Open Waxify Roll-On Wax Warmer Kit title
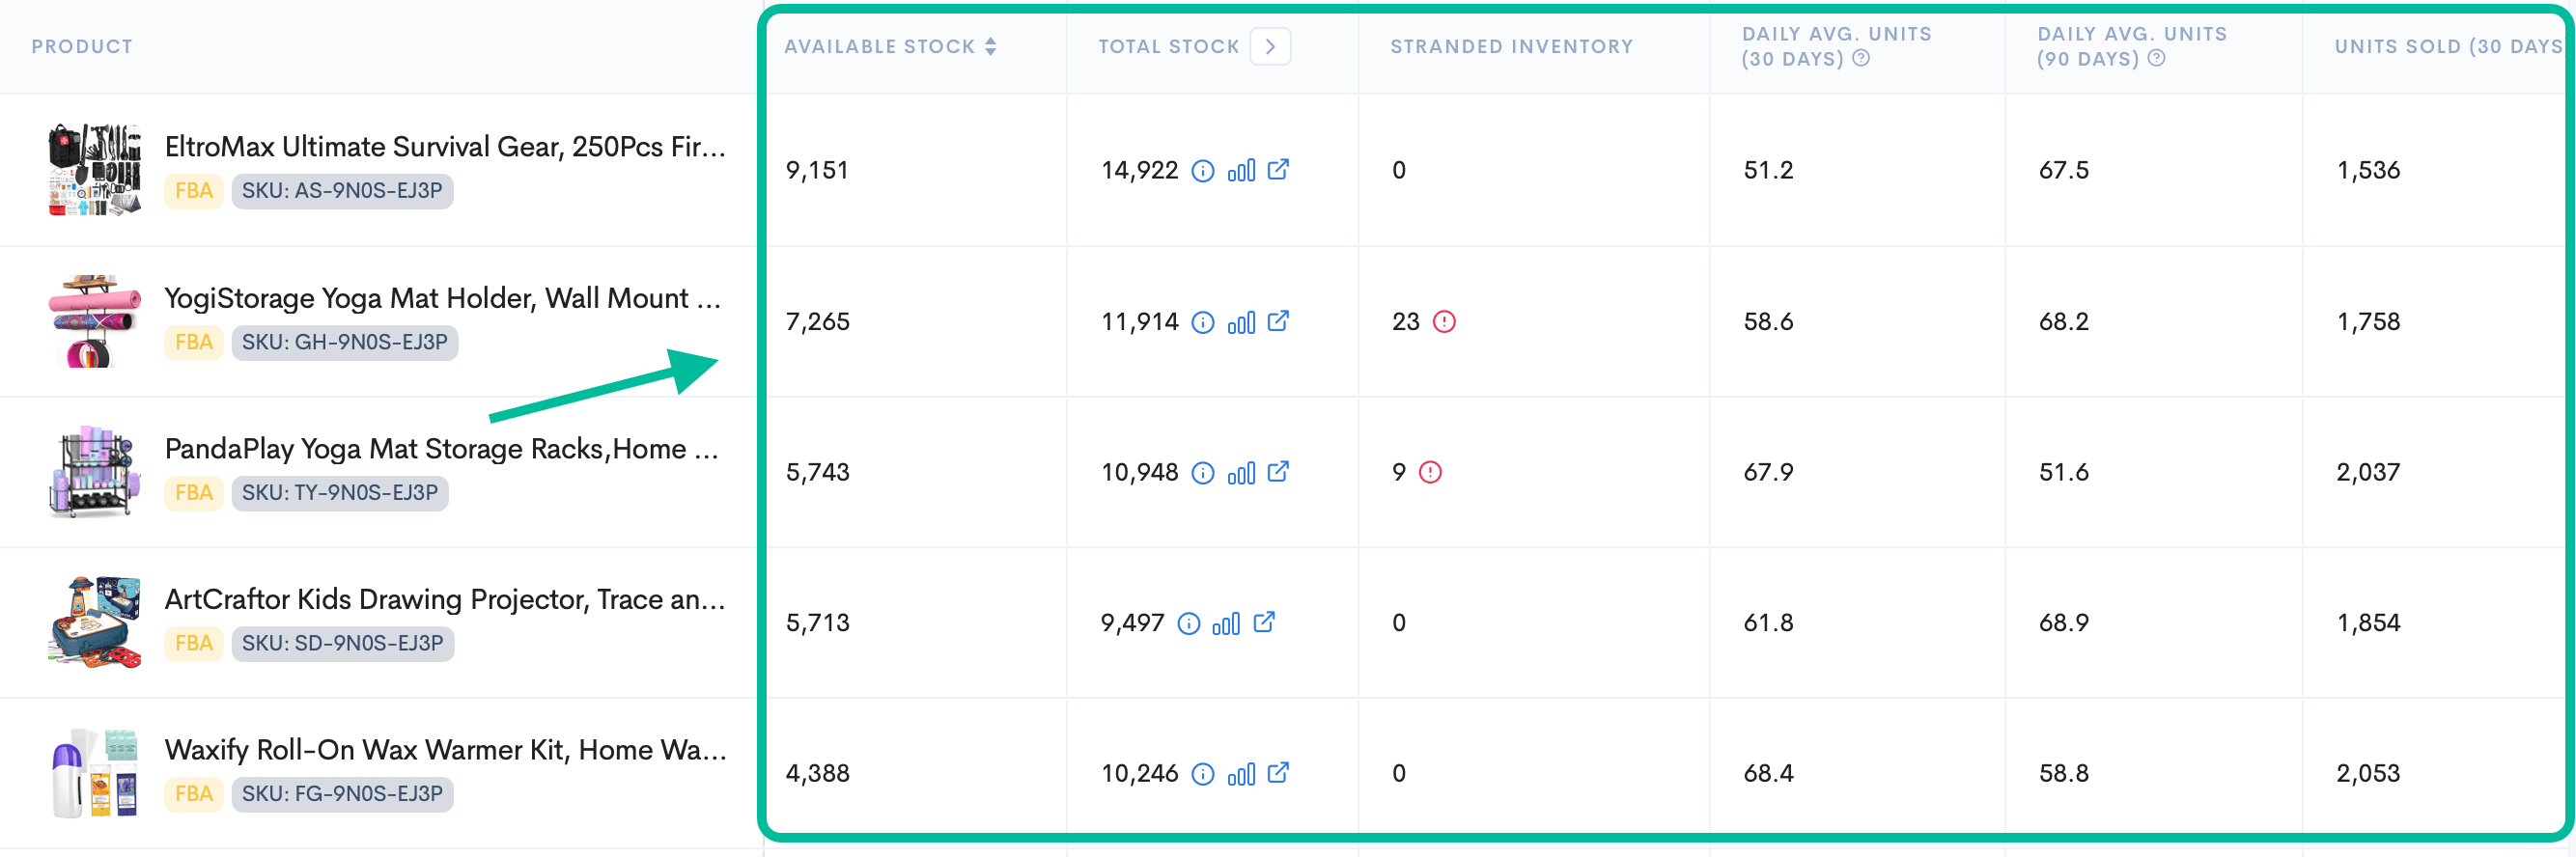The height and width of the screenshot is (857, 2576). [x=445, y=750]
